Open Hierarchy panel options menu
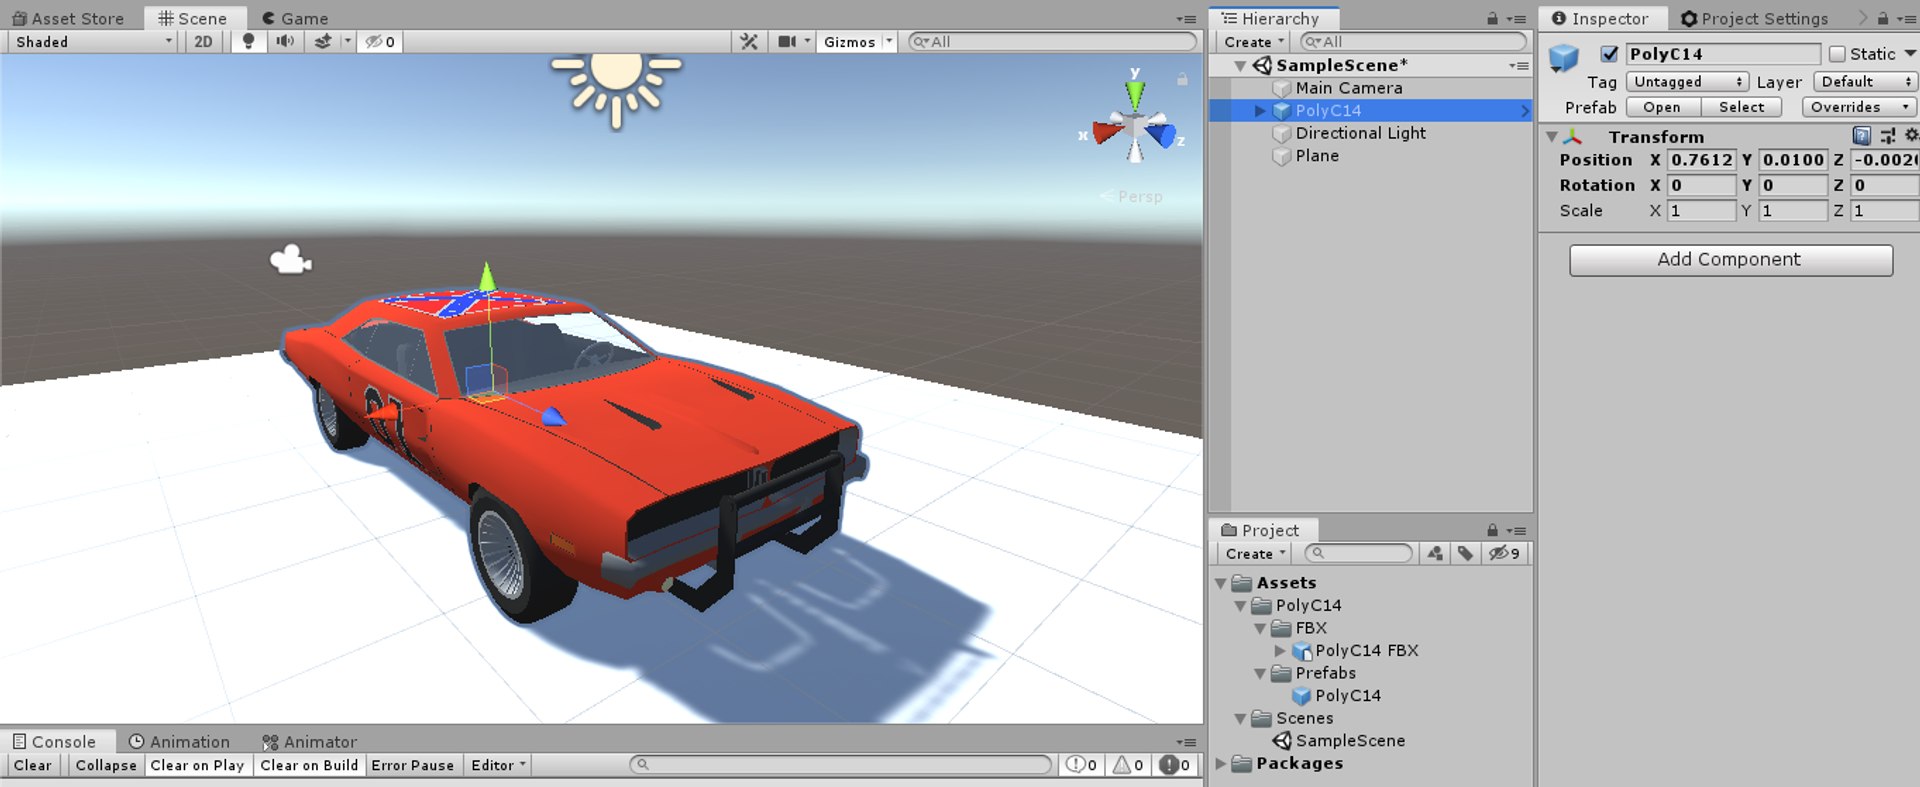 click(x=1517, y=19)
